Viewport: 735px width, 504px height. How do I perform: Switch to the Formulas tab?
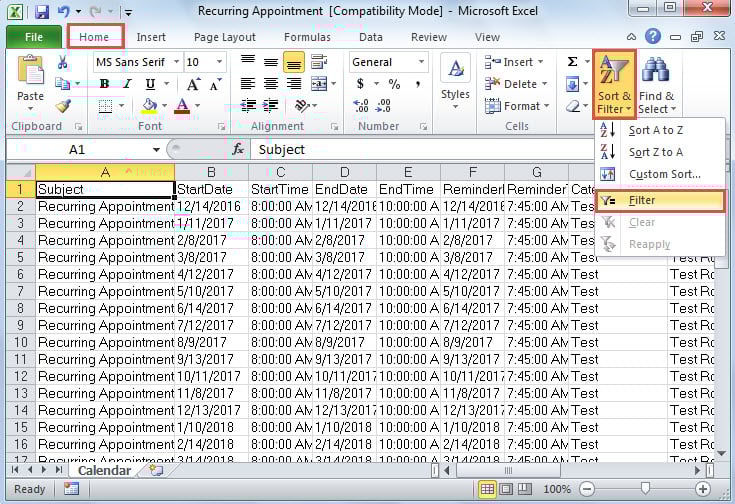tap(307, 37)
